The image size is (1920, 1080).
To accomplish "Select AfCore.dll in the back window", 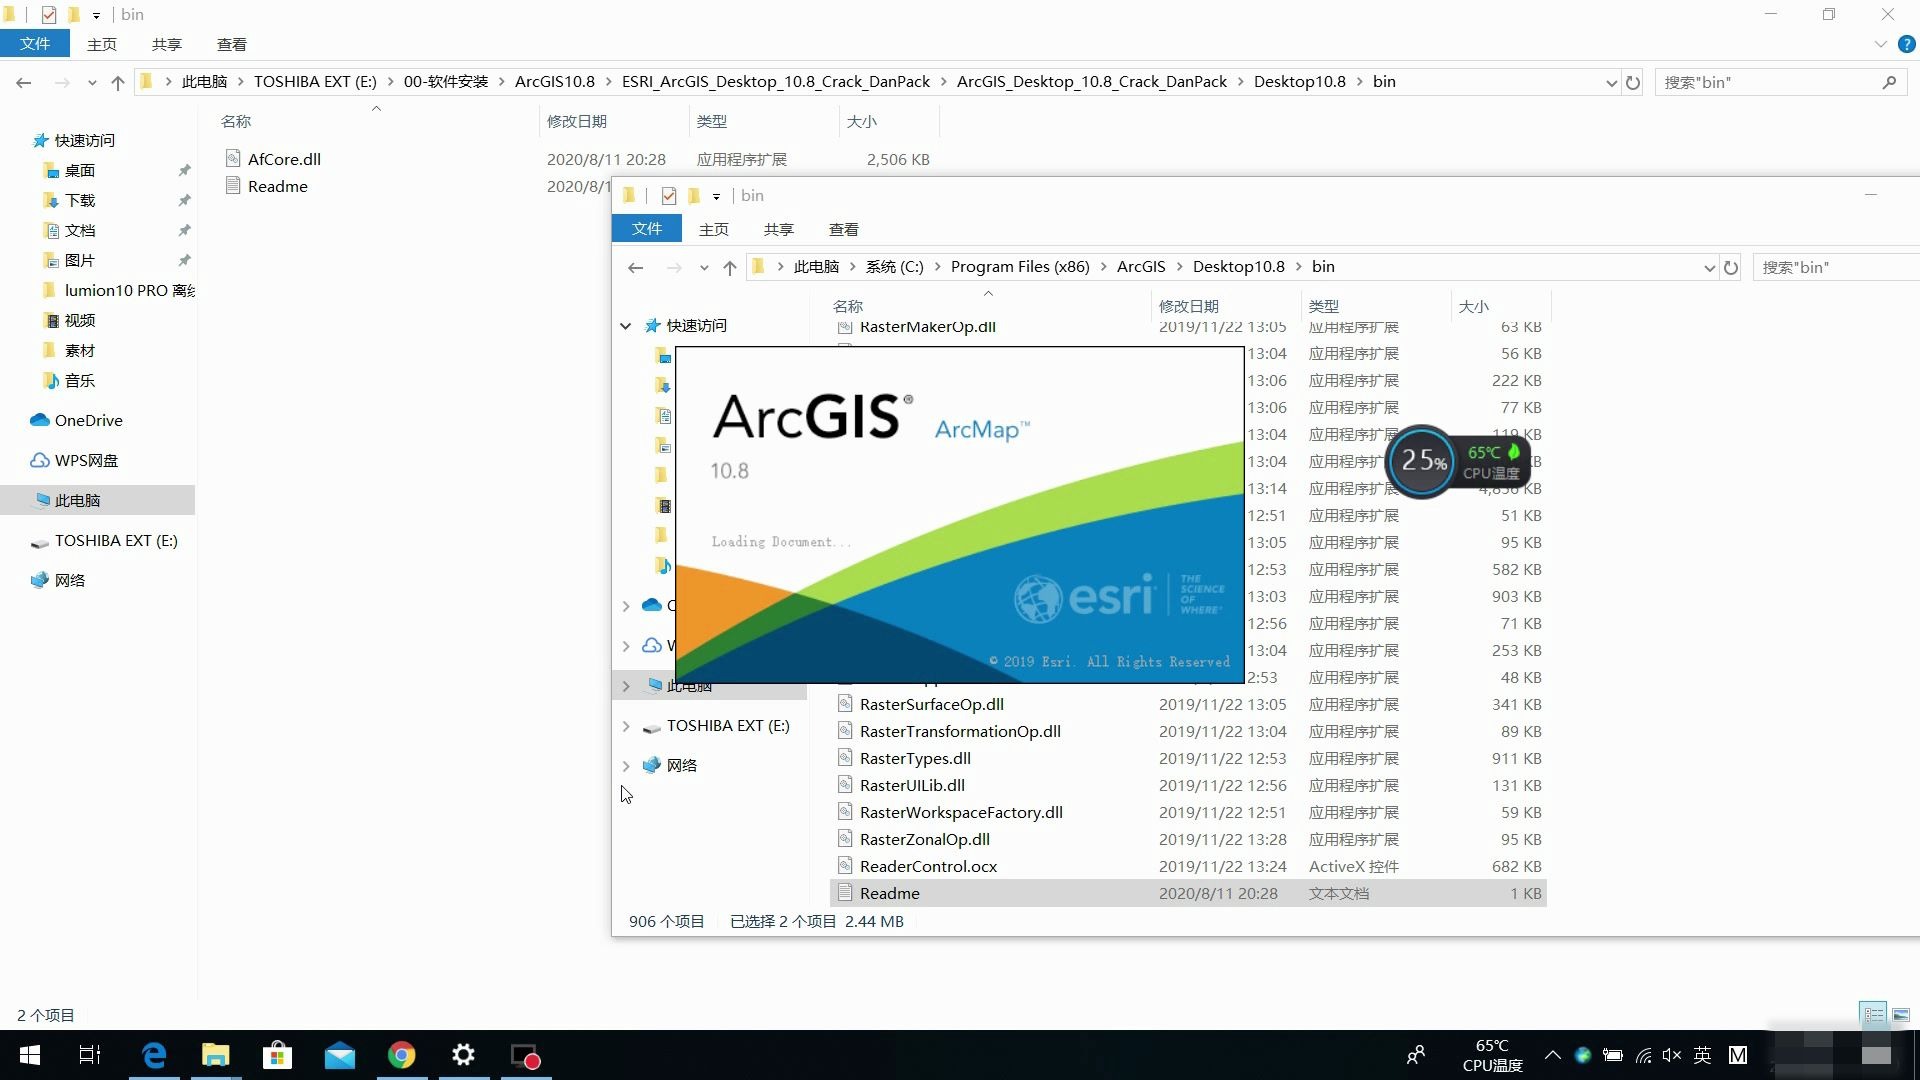I will pos(284,159).
